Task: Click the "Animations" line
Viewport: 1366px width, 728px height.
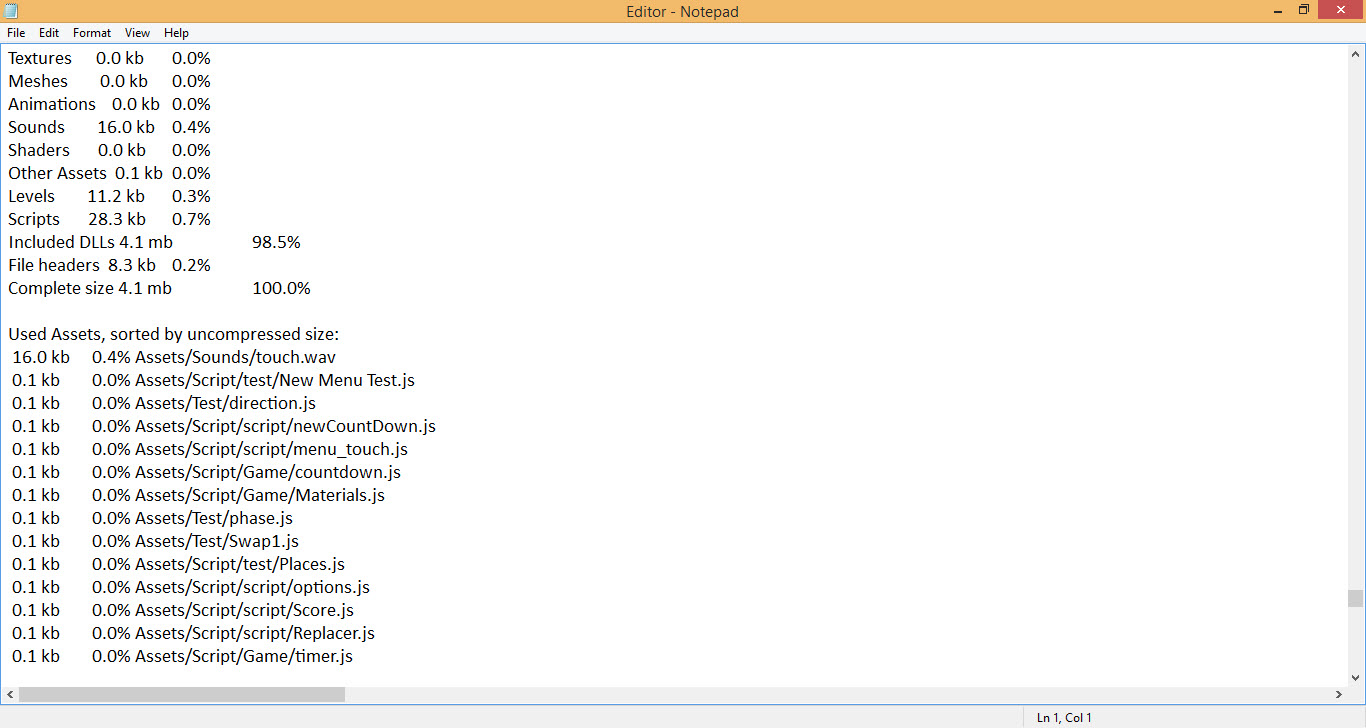Action: tap(110, 104)
